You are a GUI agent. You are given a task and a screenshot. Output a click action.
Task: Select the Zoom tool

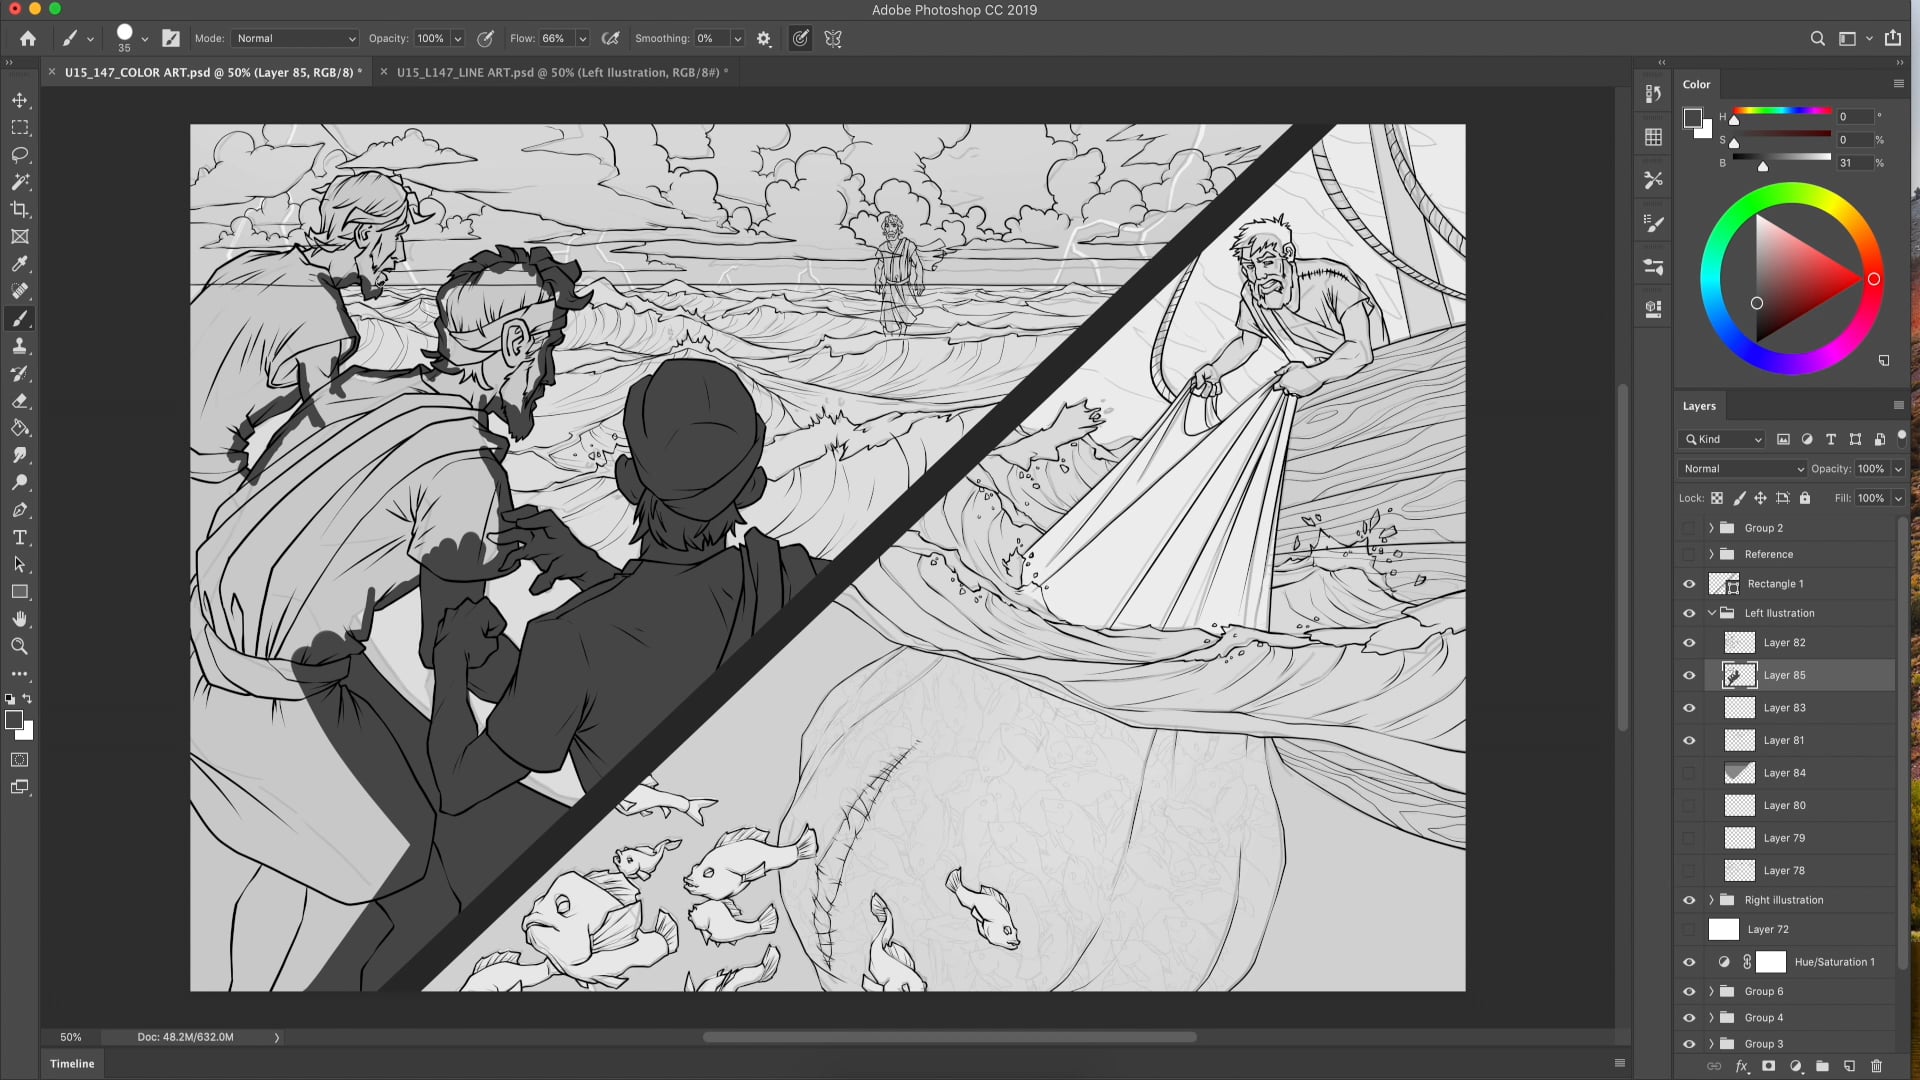coord(20,647)
